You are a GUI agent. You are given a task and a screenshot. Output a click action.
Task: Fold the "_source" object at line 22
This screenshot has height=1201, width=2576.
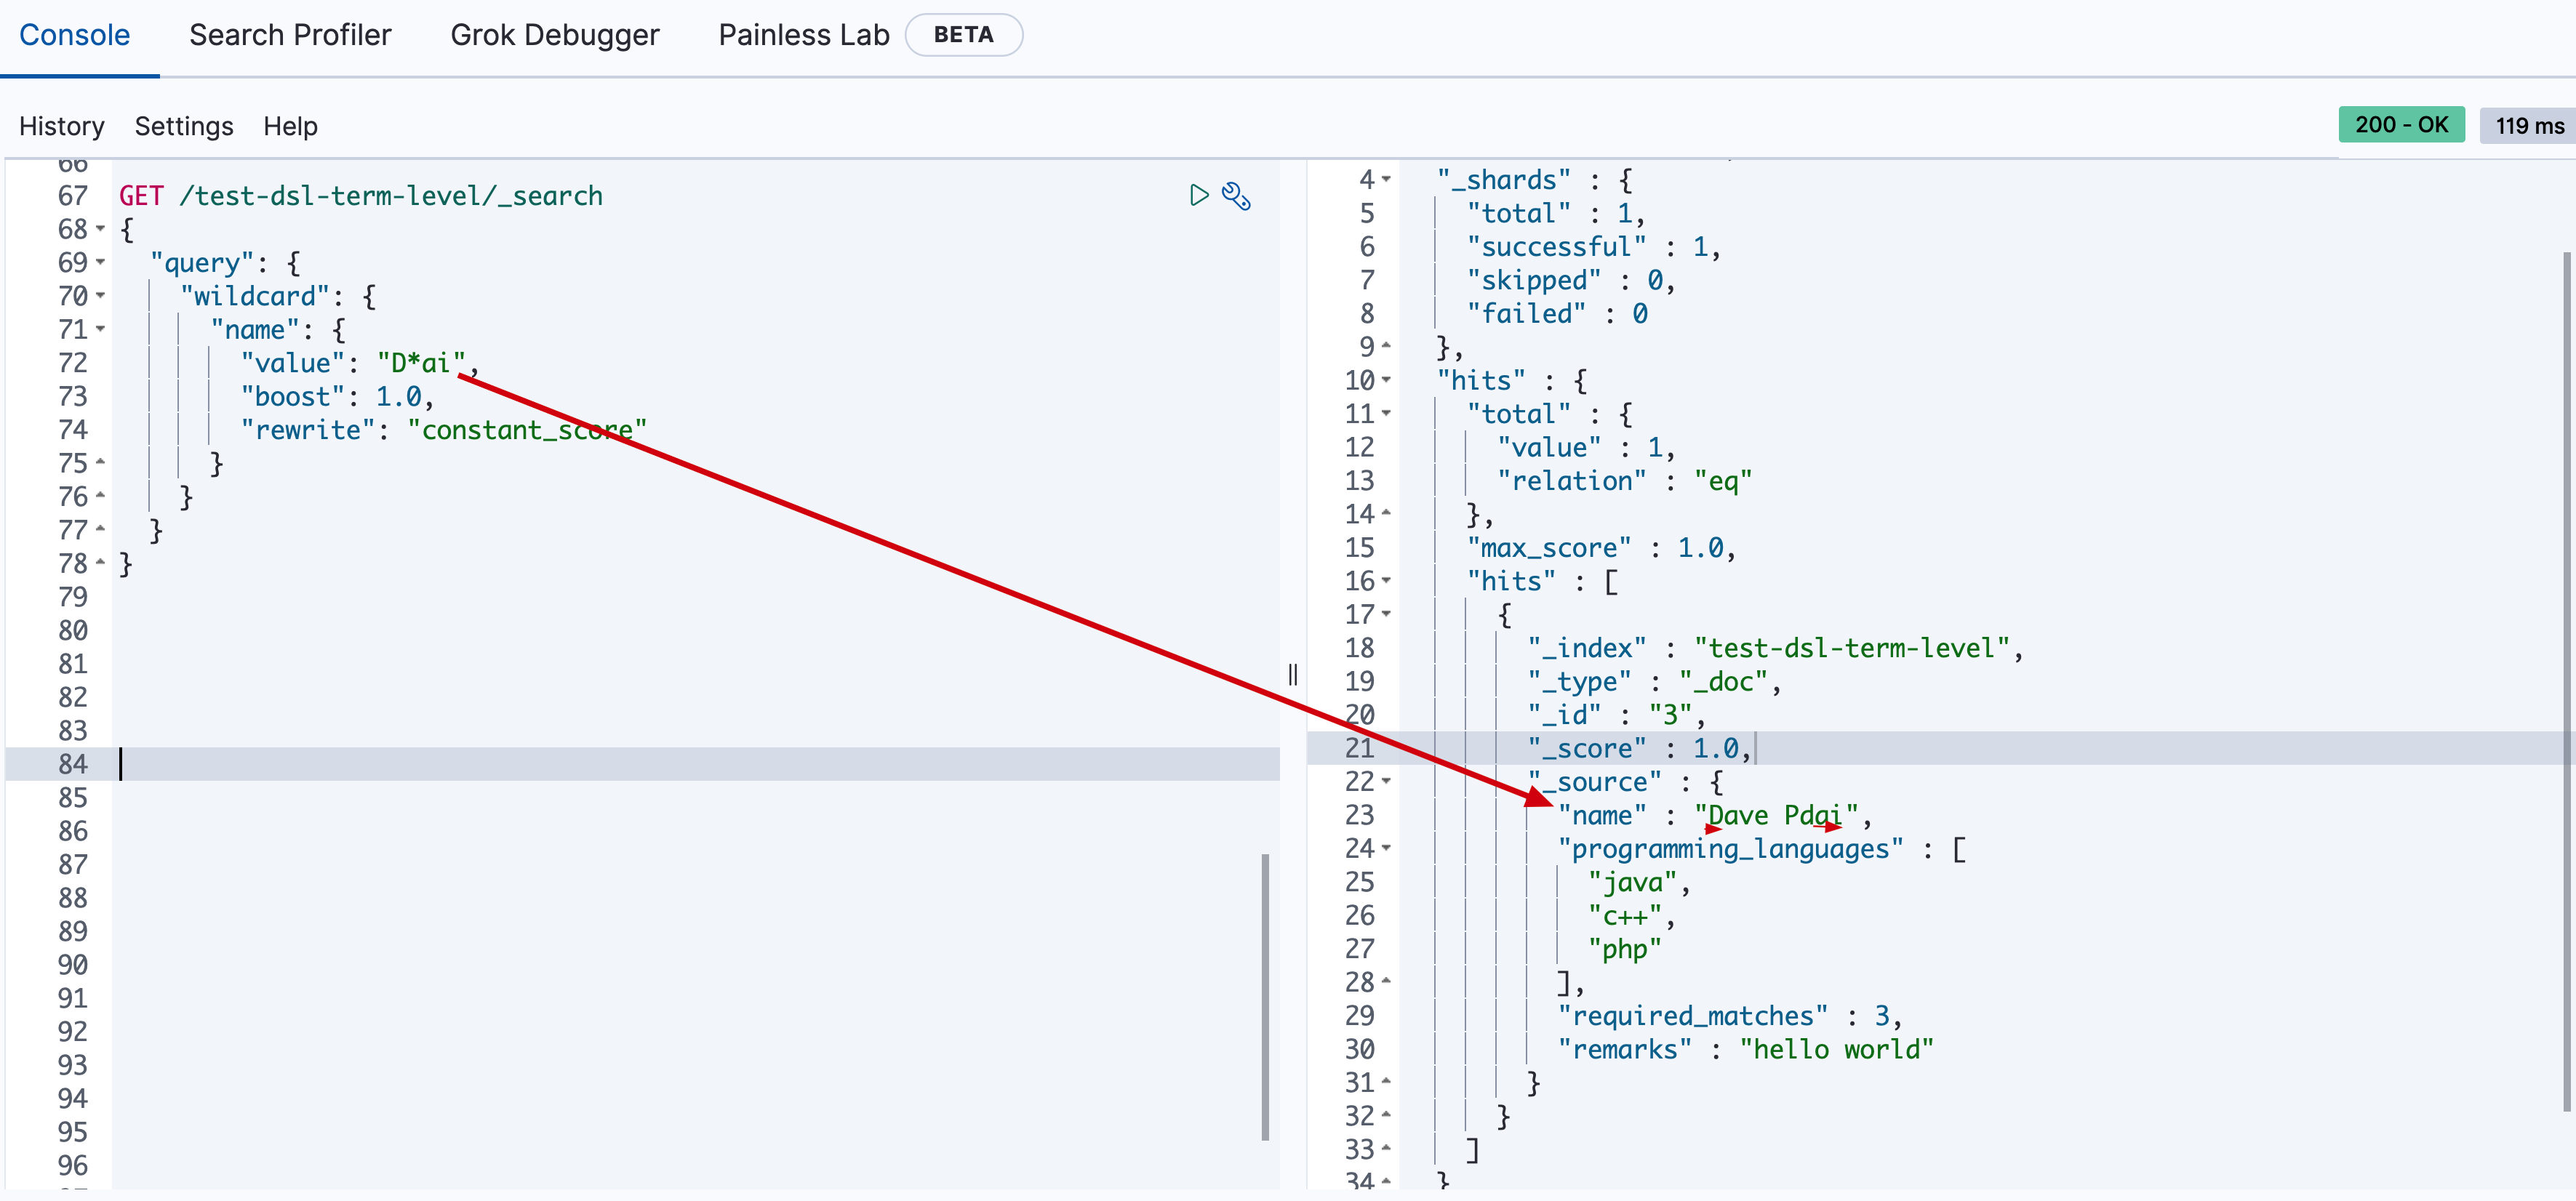tap(1386, 781)
